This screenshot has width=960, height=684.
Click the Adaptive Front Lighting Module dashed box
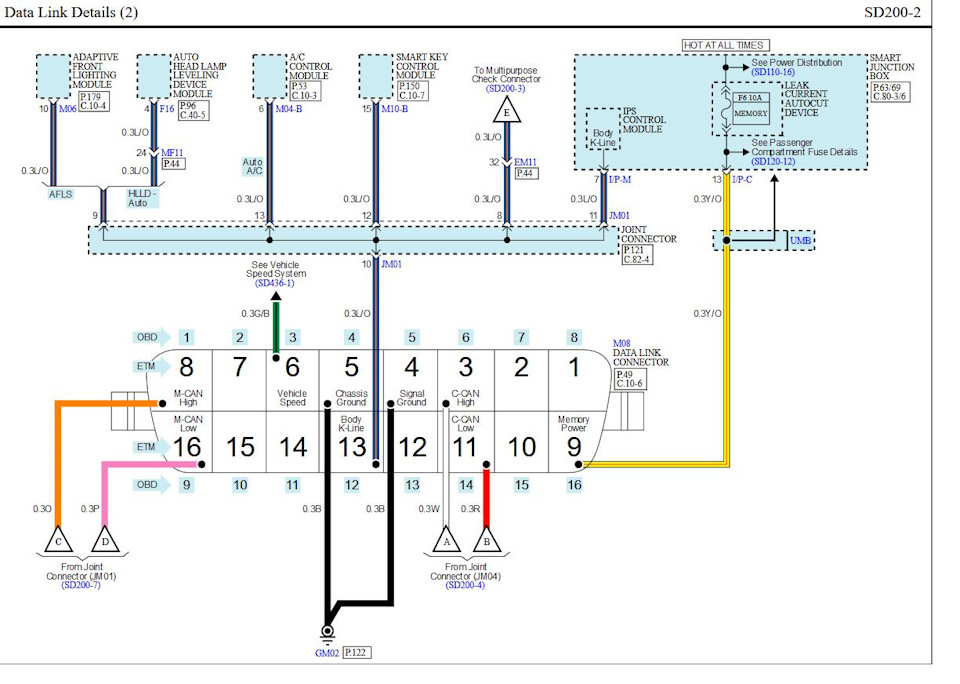pos(53,76)
